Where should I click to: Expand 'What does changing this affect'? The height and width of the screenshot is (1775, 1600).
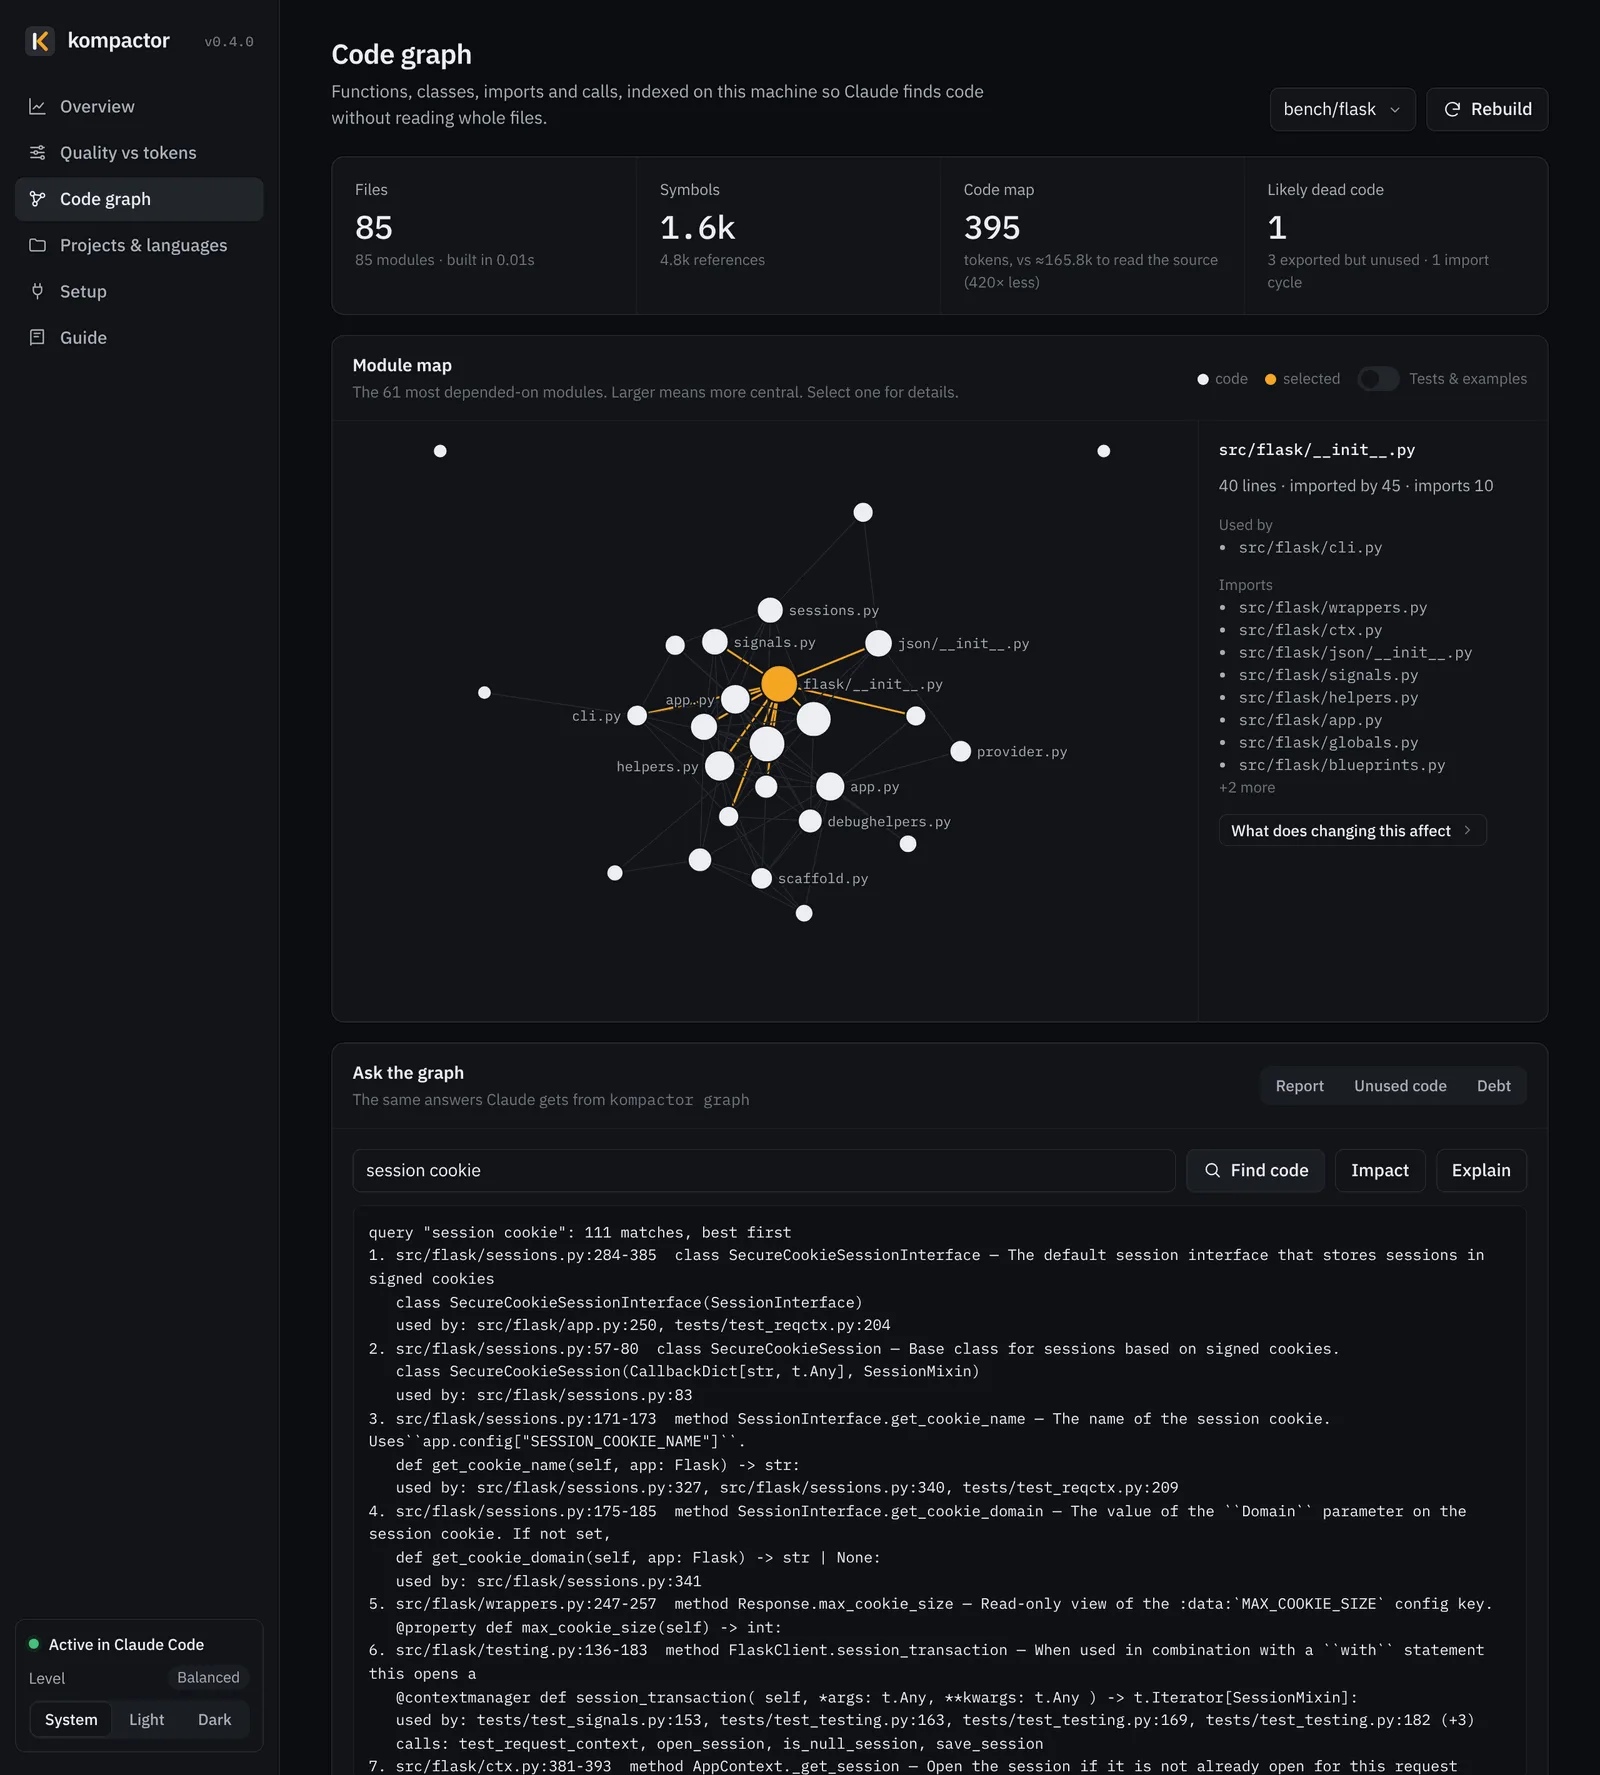pyautogui.click(x=1352, y=830)
